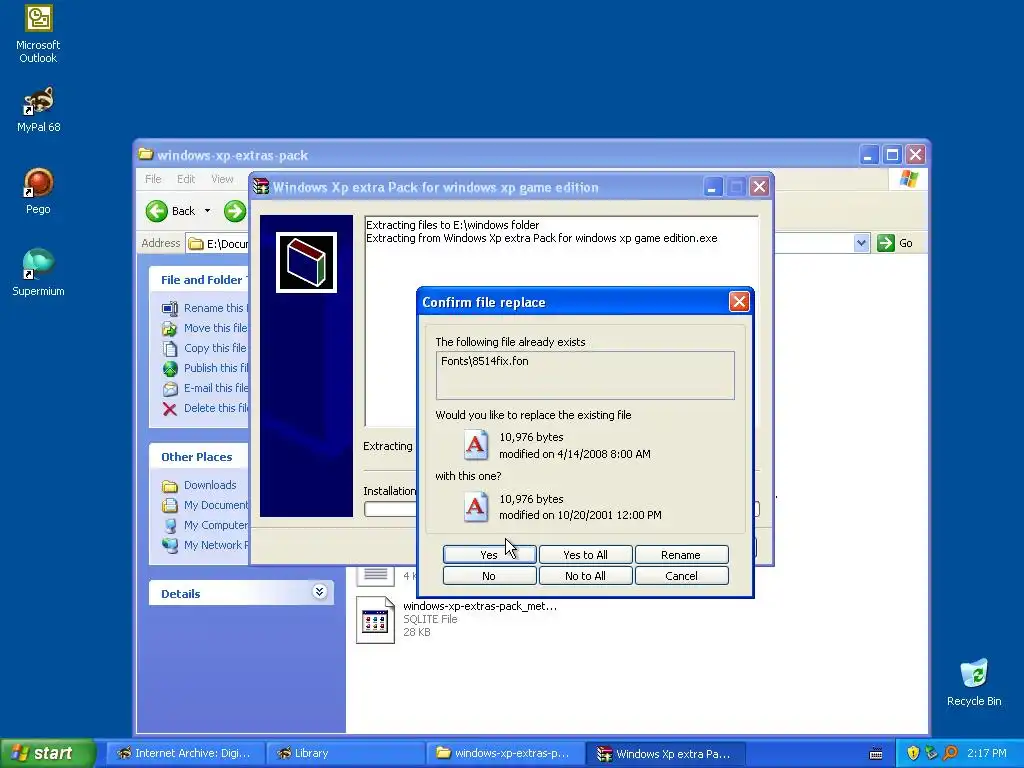Screen dimensions: 1024x768
Task: Open the Start menu
Action: (48, 753)
